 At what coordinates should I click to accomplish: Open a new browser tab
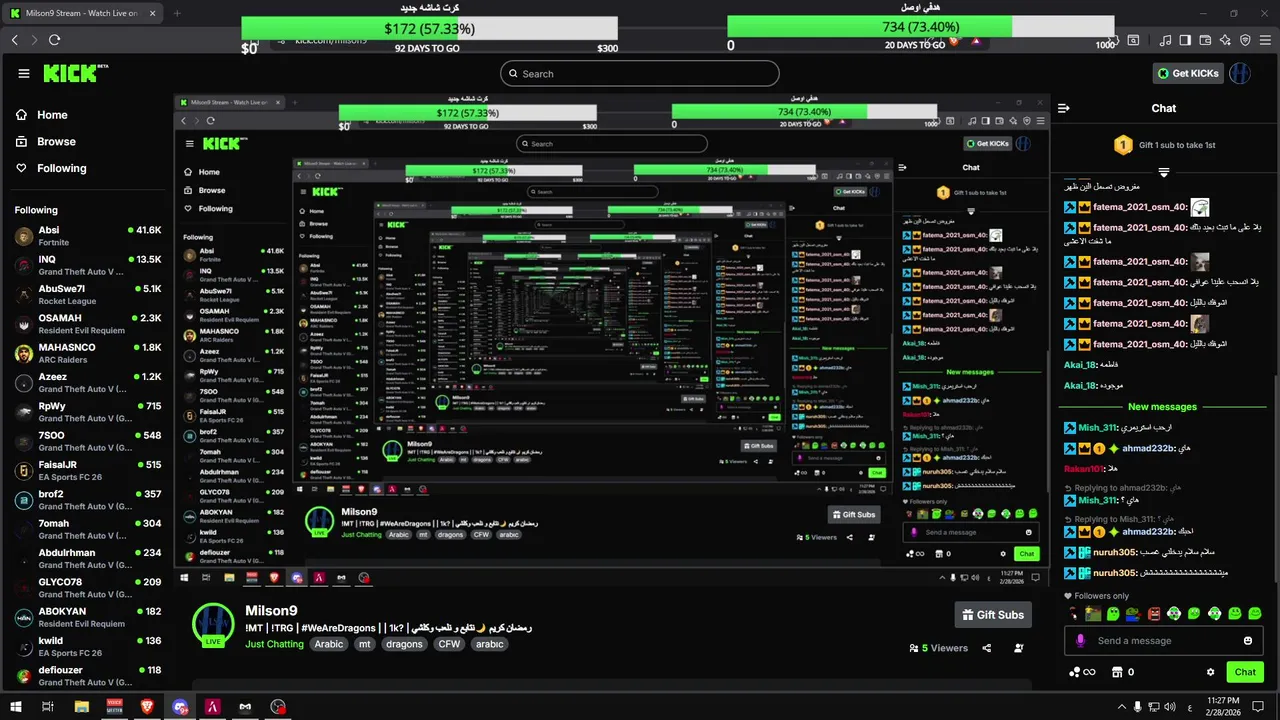177,13
